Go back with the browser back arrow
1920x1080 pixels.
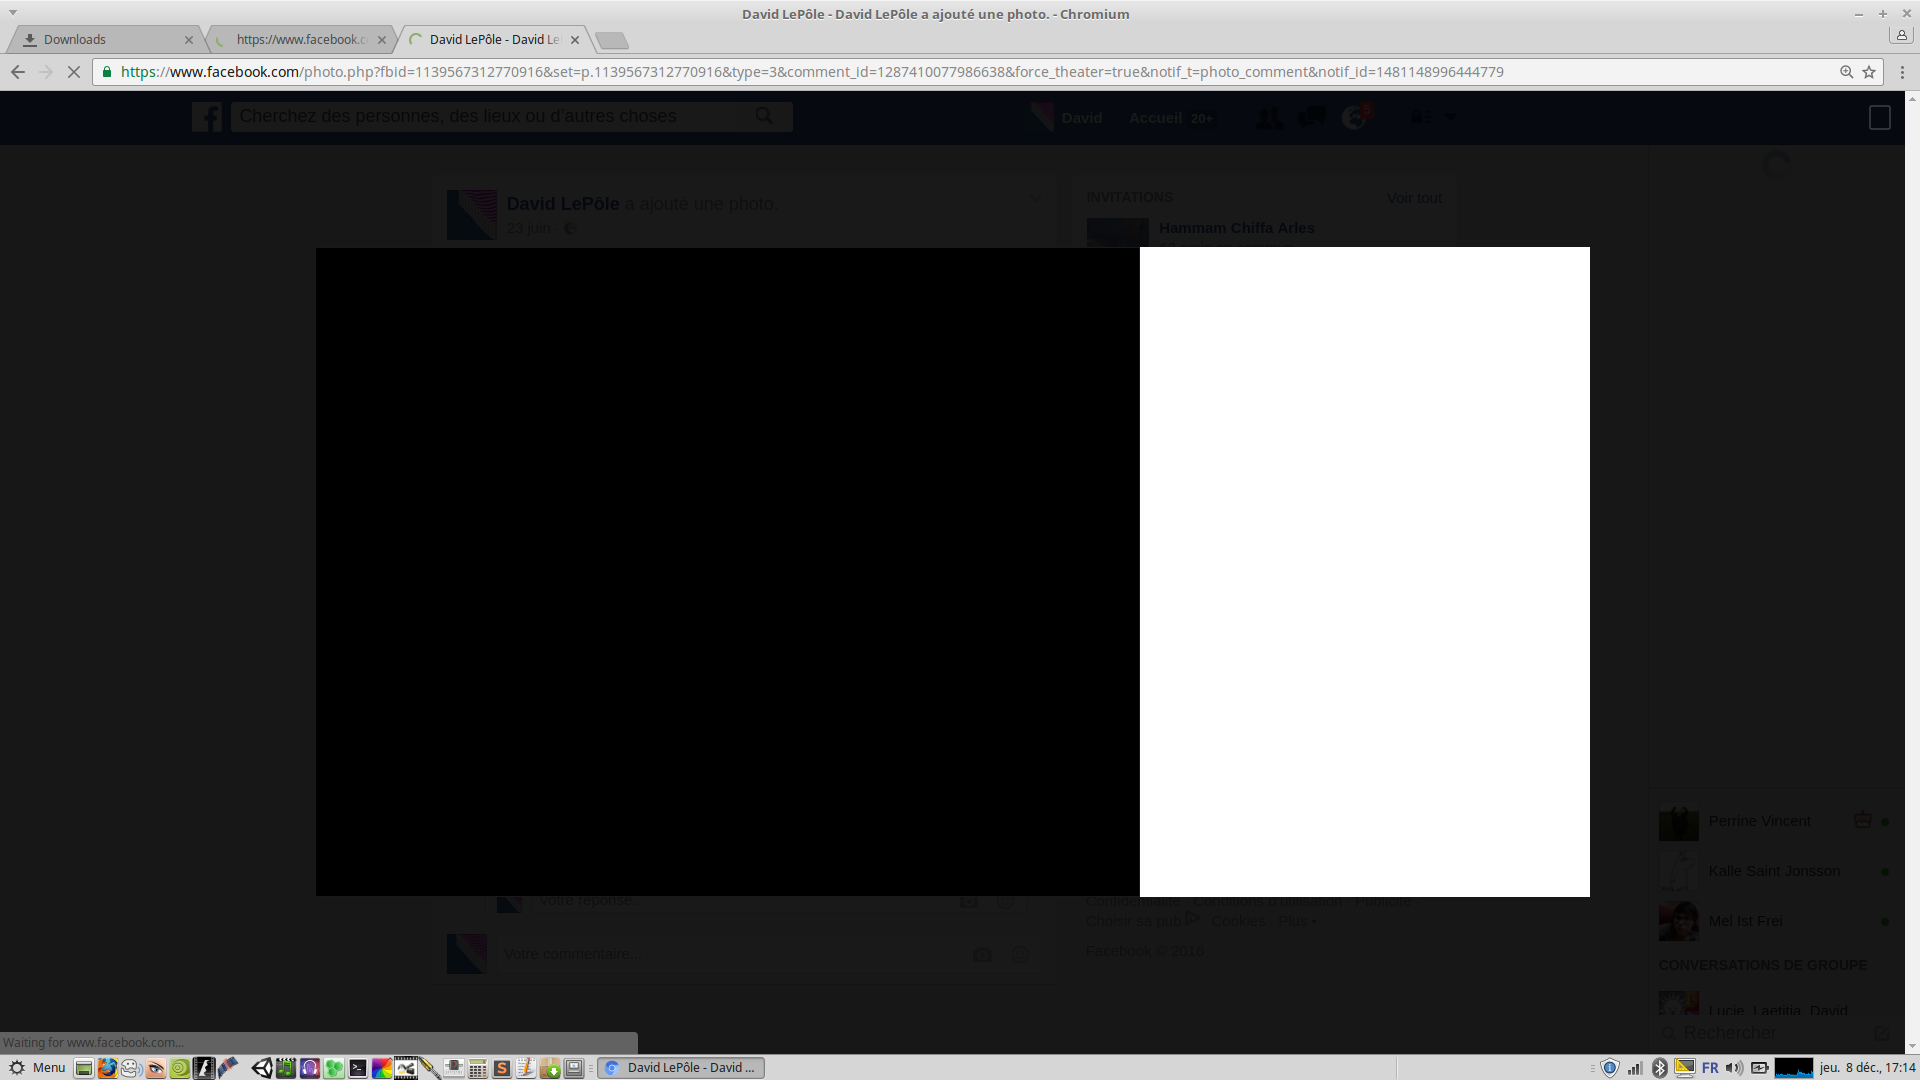tap(18, 72)
